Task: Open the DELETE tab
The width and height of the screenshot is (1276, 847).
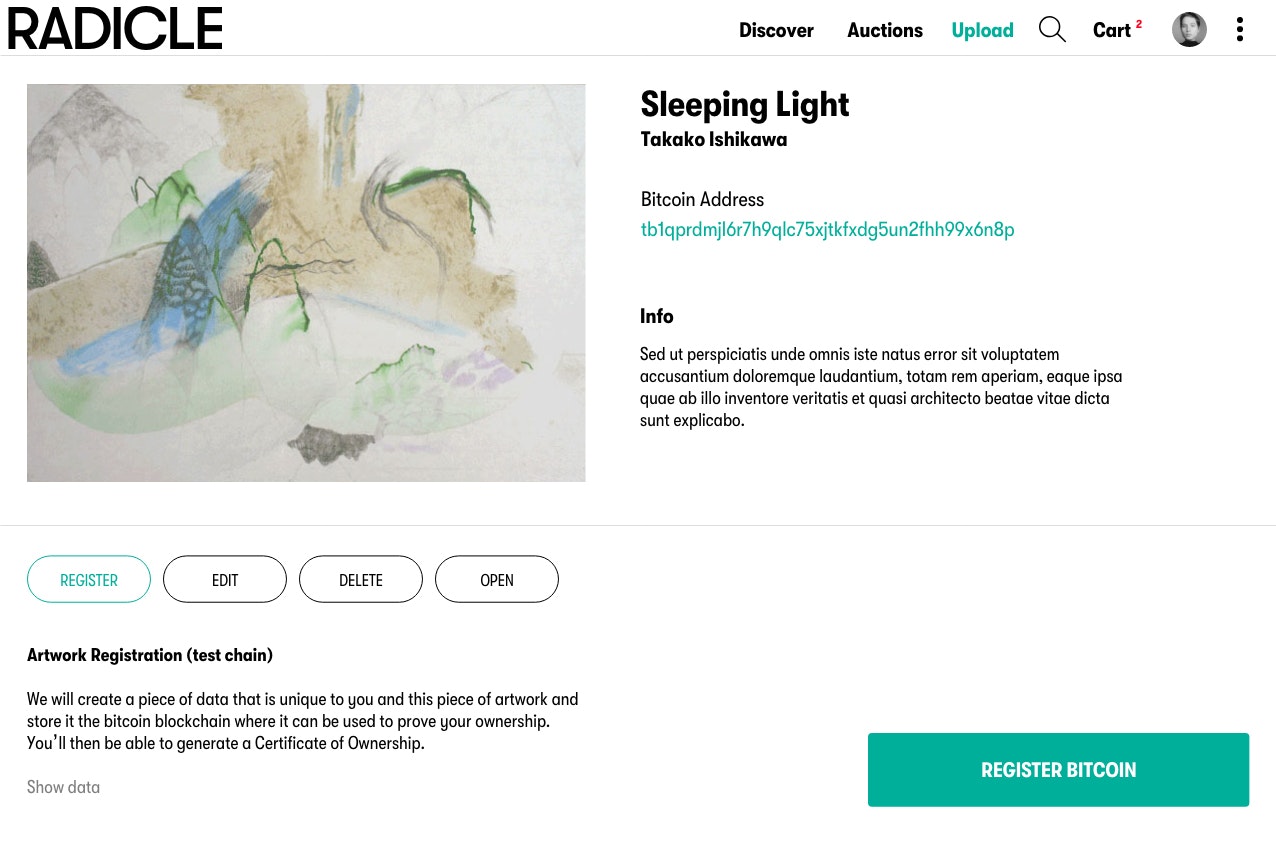Action: (x=360, y=579)
